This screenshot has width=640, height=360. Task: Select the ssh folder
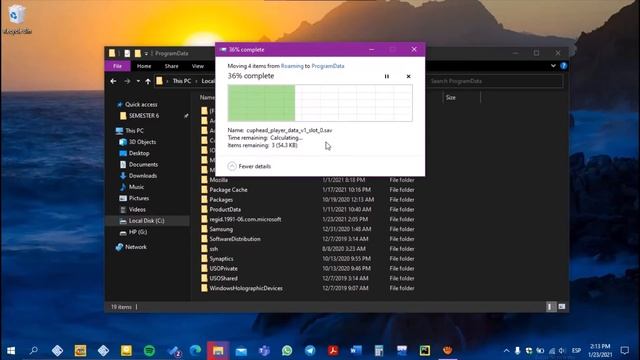pyautogui.click(x=213, y=249)
